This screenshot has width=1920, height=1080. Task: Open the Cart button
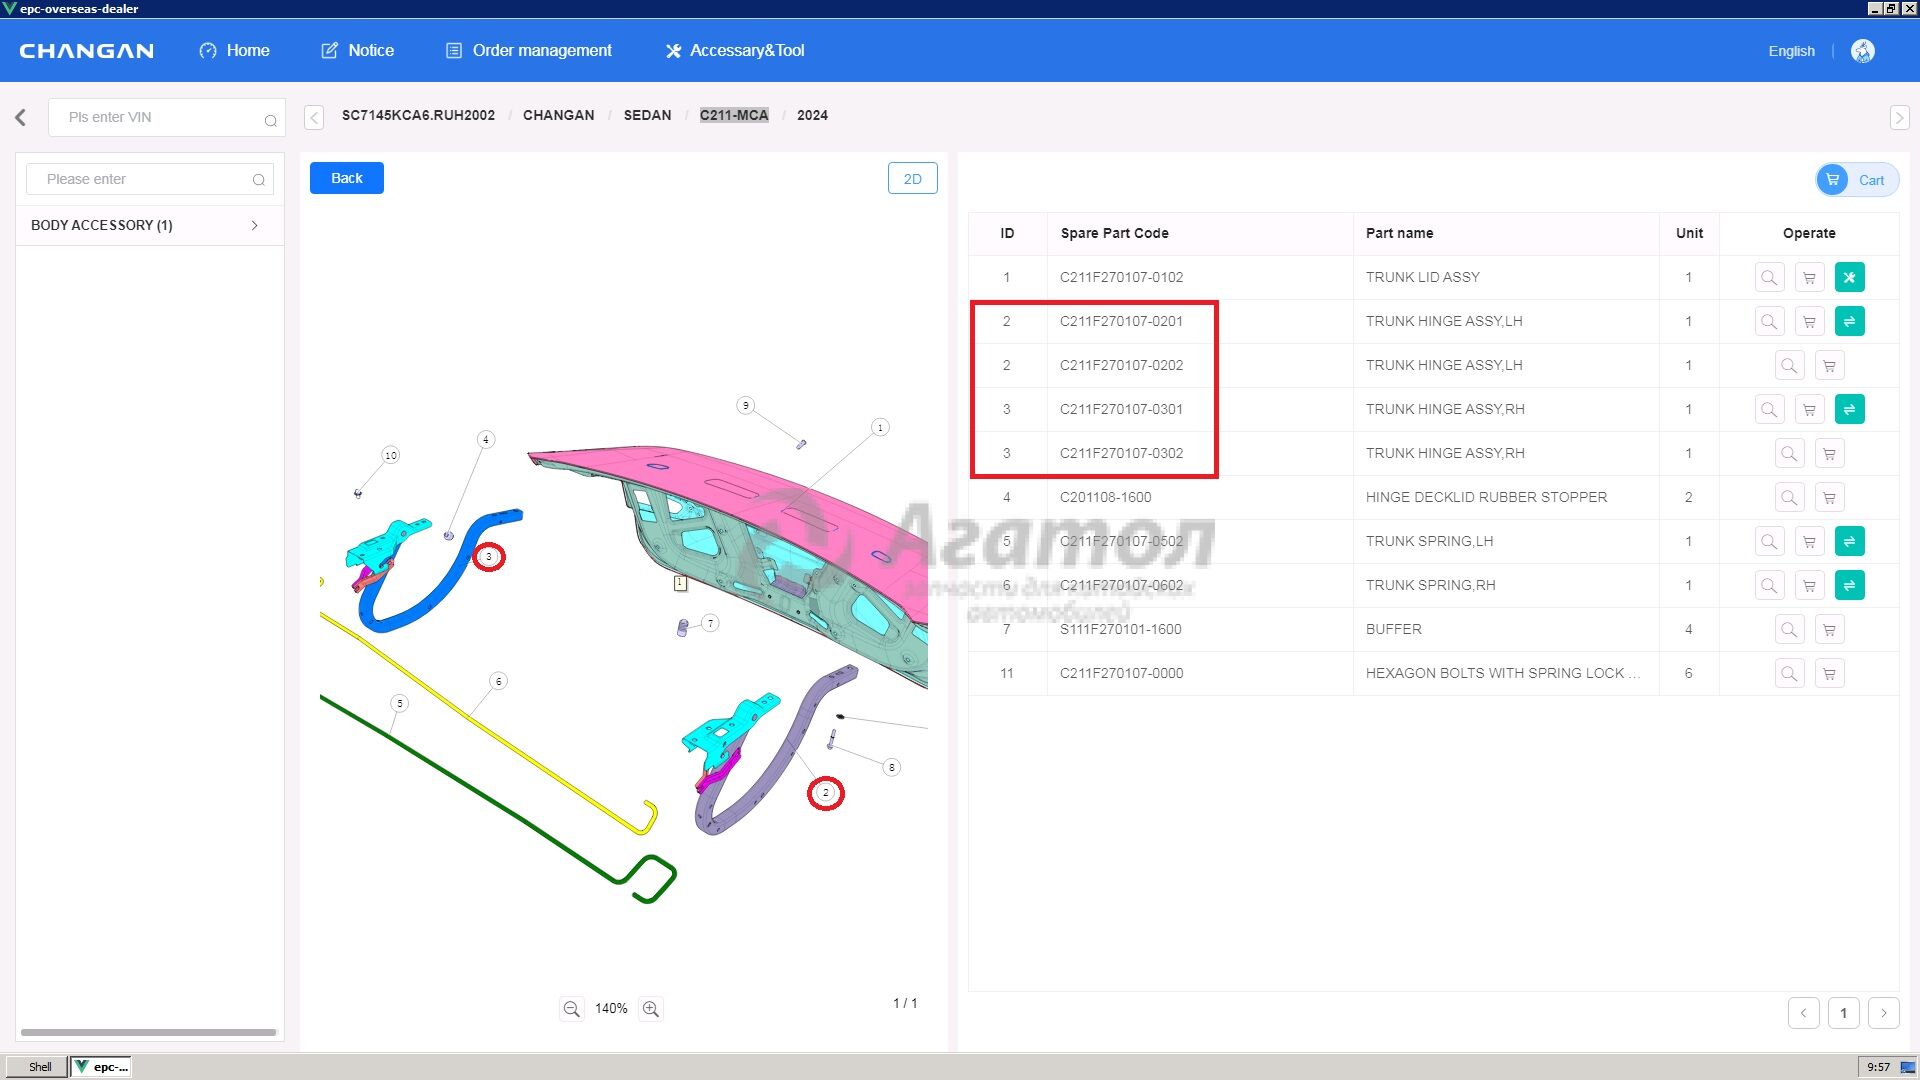coord(1857,180)
